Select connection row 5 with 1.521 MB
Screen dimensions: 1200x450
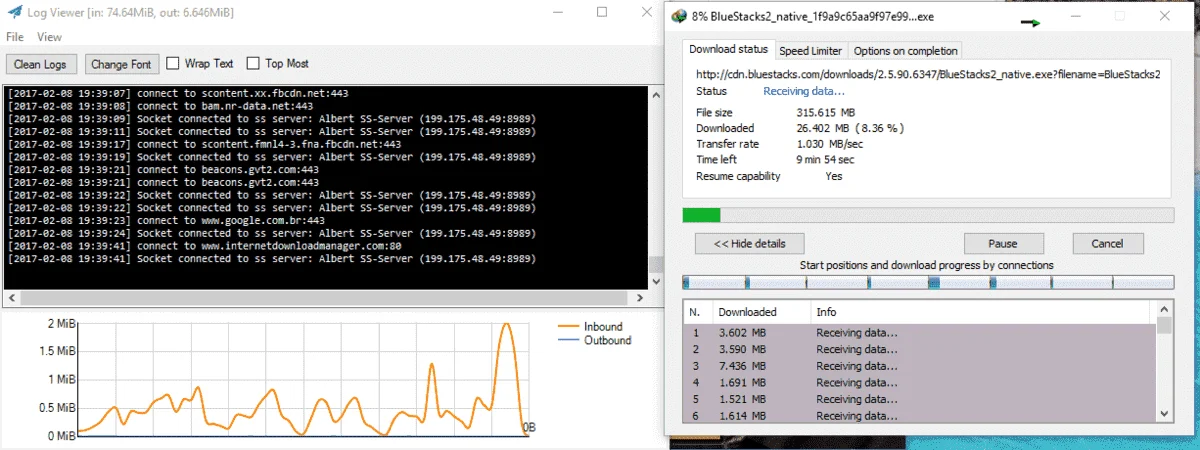920,398
